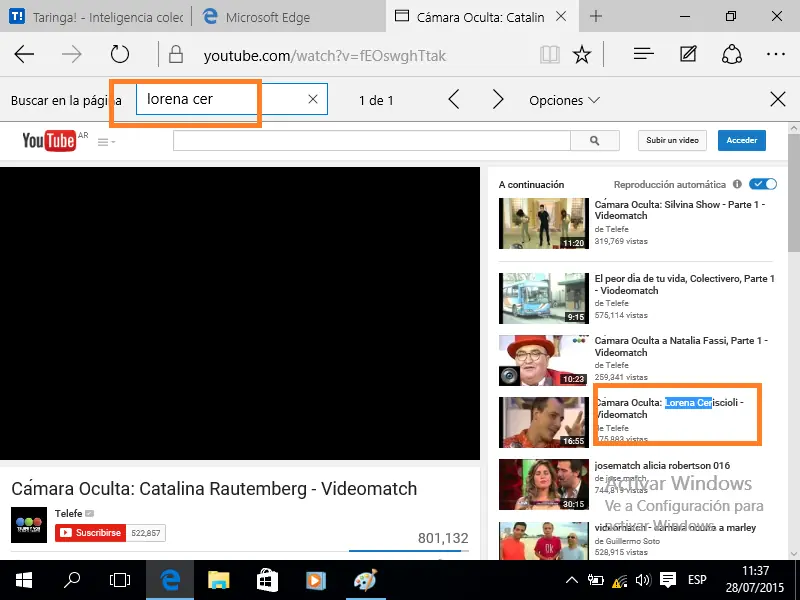
Task: Open Reading view book icon
Action: [550, 54]
